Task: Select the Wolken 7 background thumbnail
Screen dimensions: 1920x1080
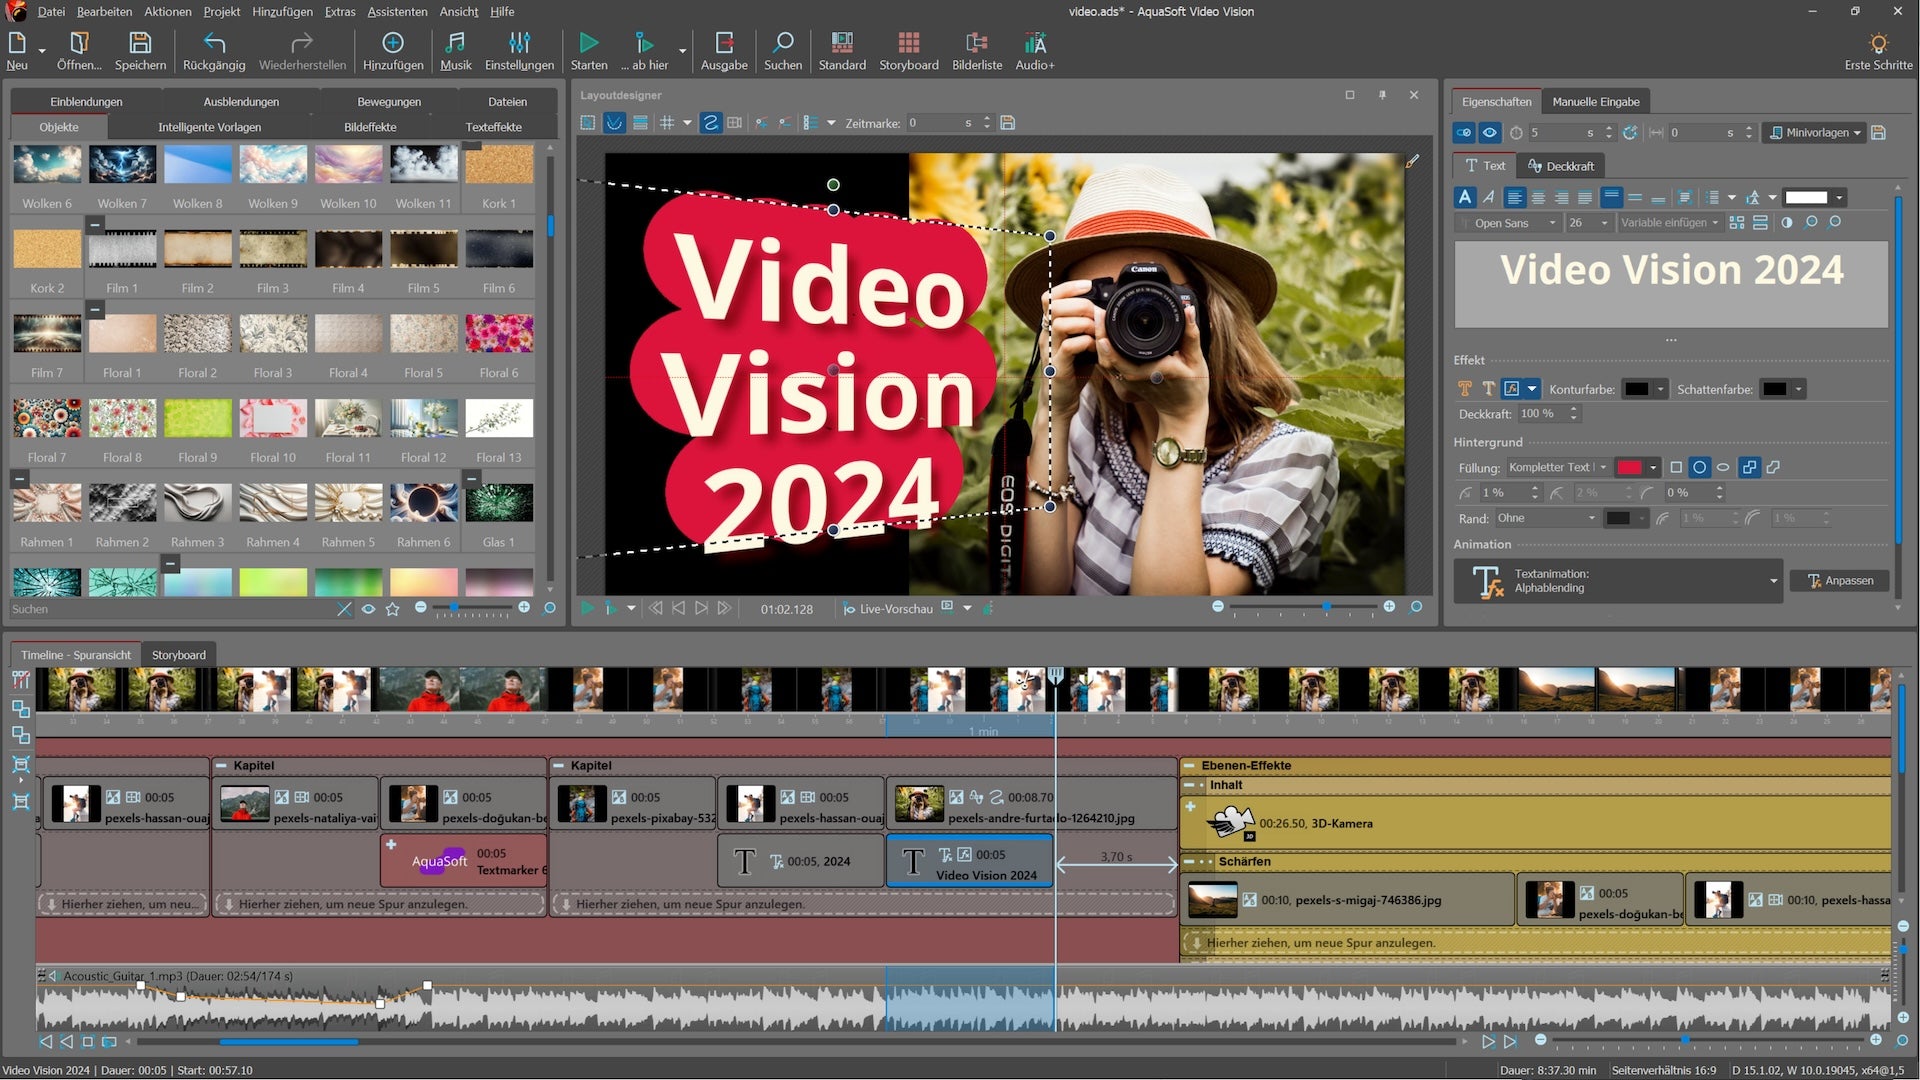Action: (x=122, y=165)
